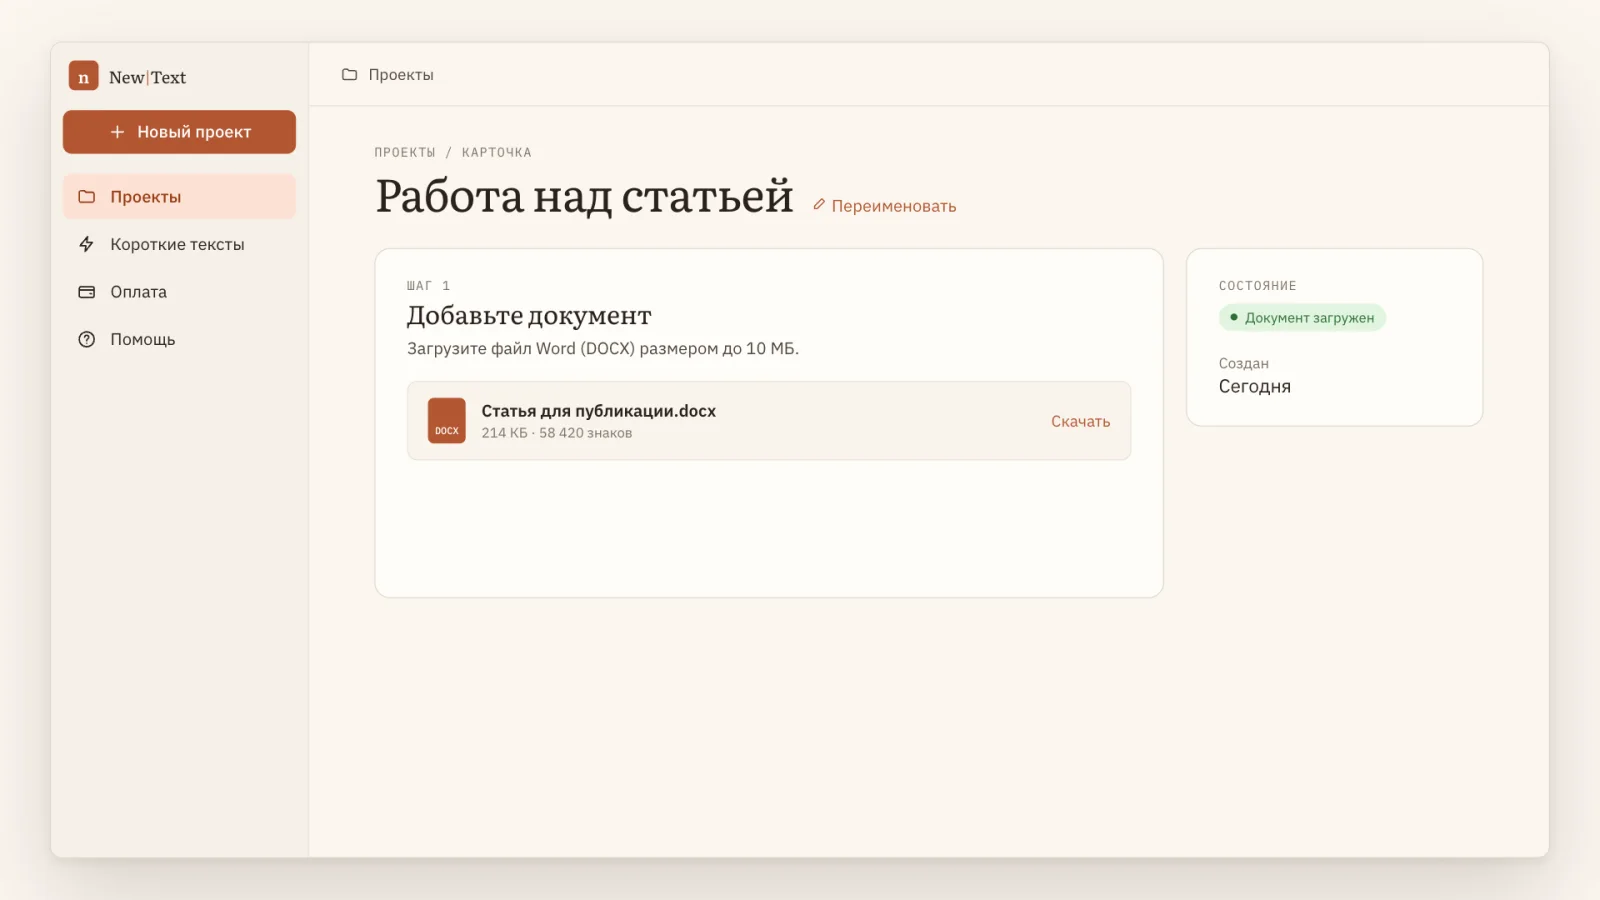Click the New|Text logo icon
The width and height of the screenshot is (1600, 900).
click(83, 76)
